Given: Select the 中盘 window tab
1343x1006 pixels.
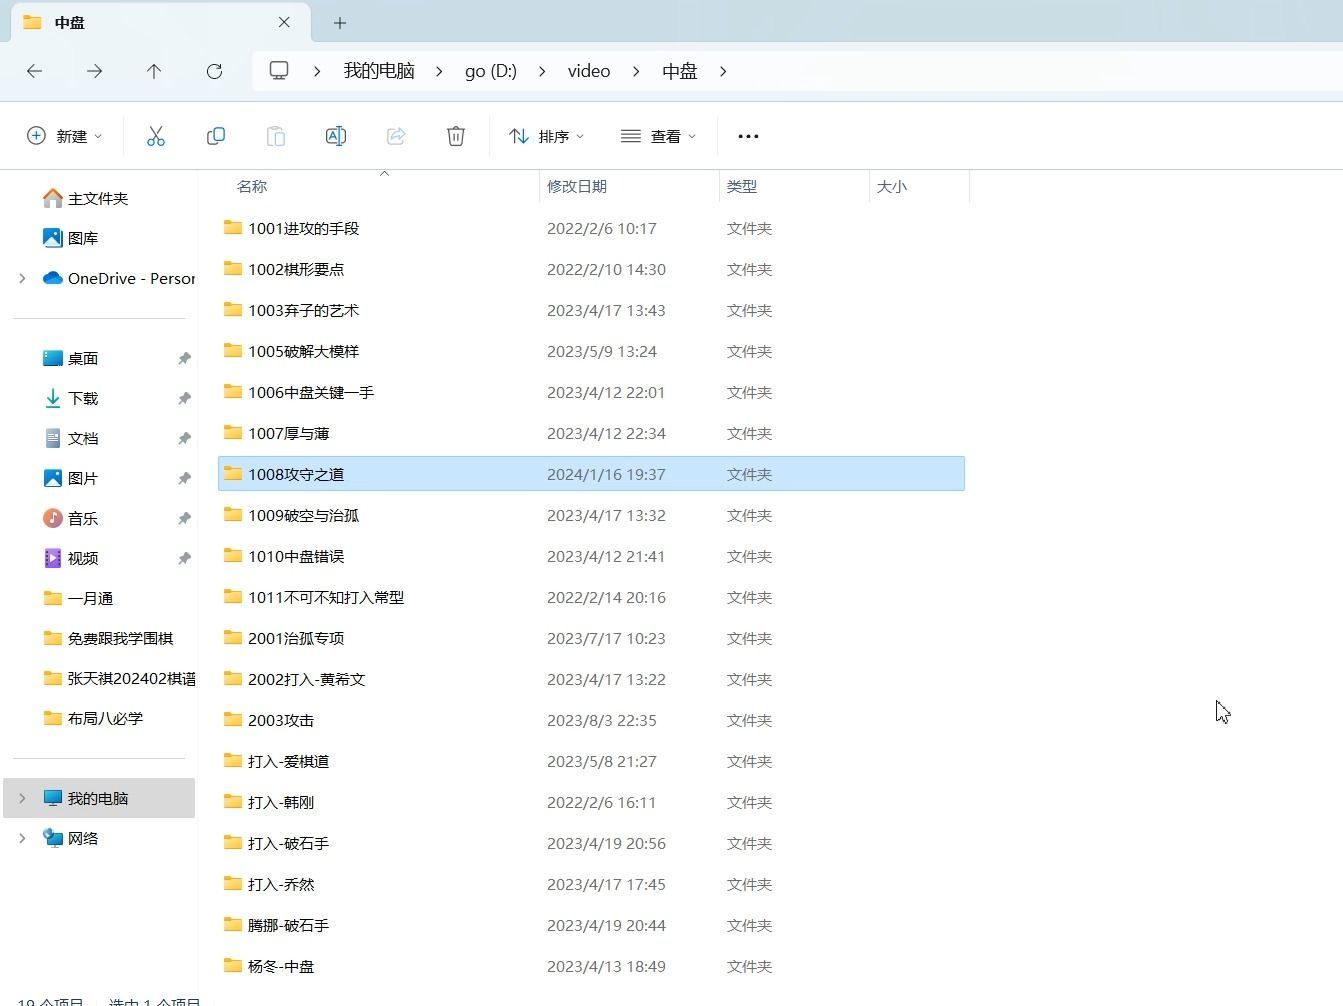Looking at the screenshot, I should [x=160, y=22].
